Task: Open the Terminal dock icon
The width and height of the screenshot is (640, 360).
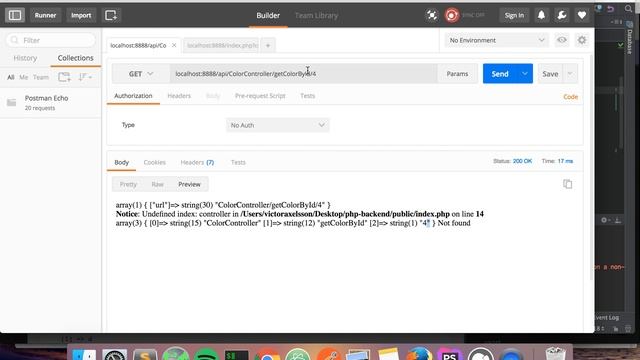Action: (x=236, y=355)
